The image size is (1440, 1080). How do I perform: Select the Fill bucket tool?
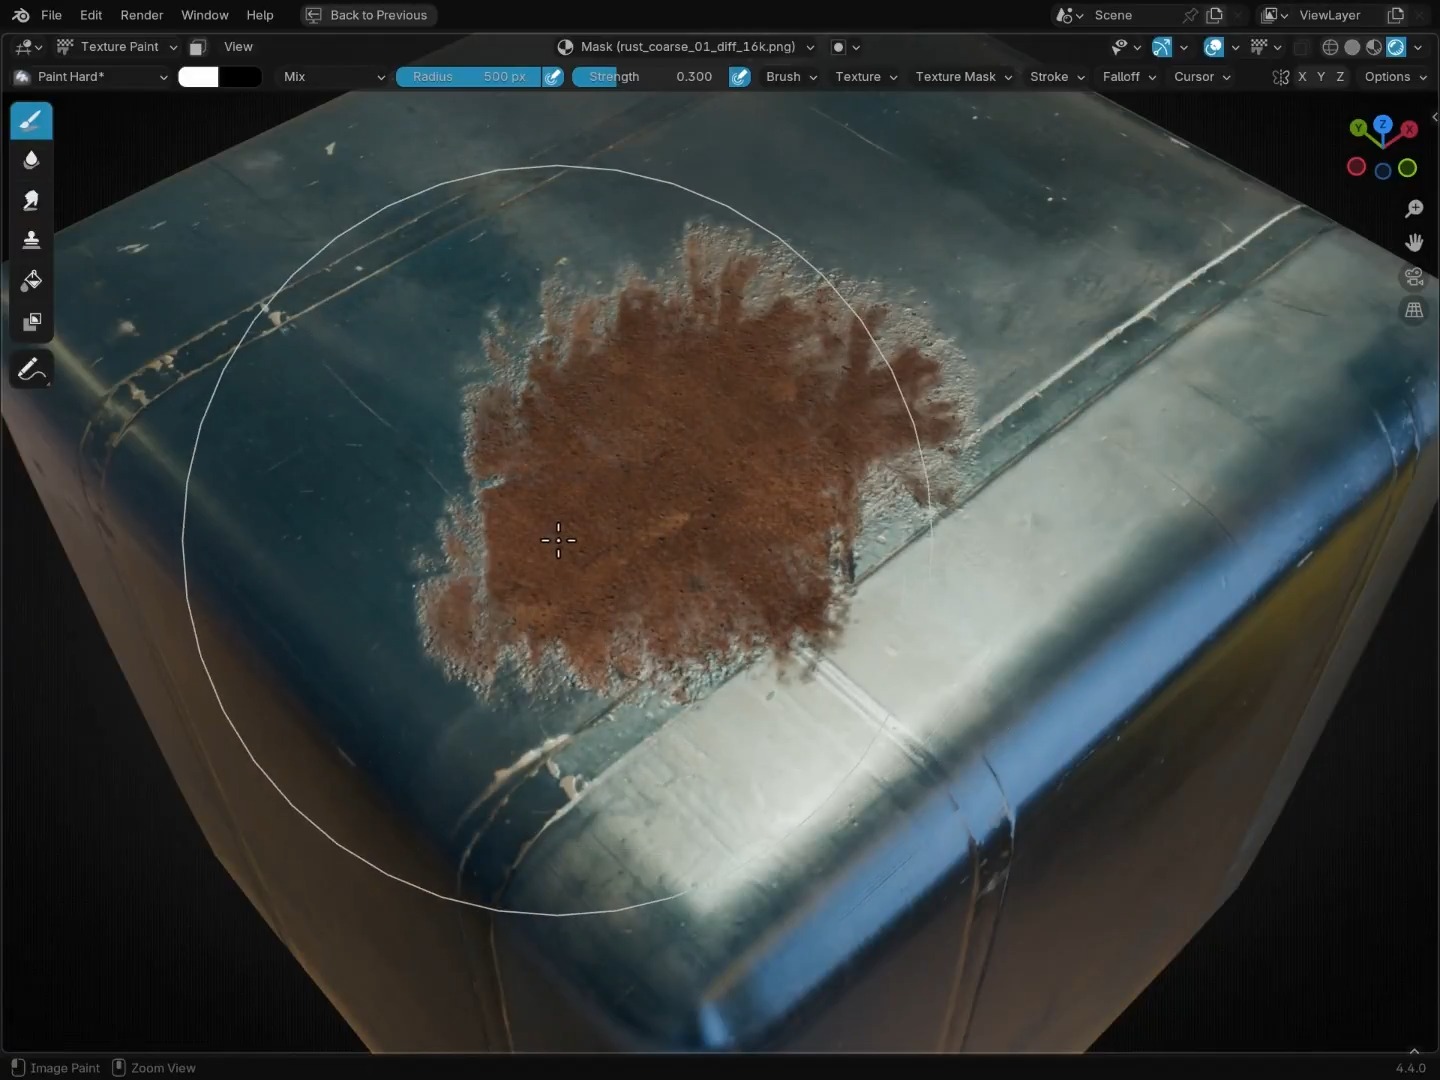(x=31, y=281)
